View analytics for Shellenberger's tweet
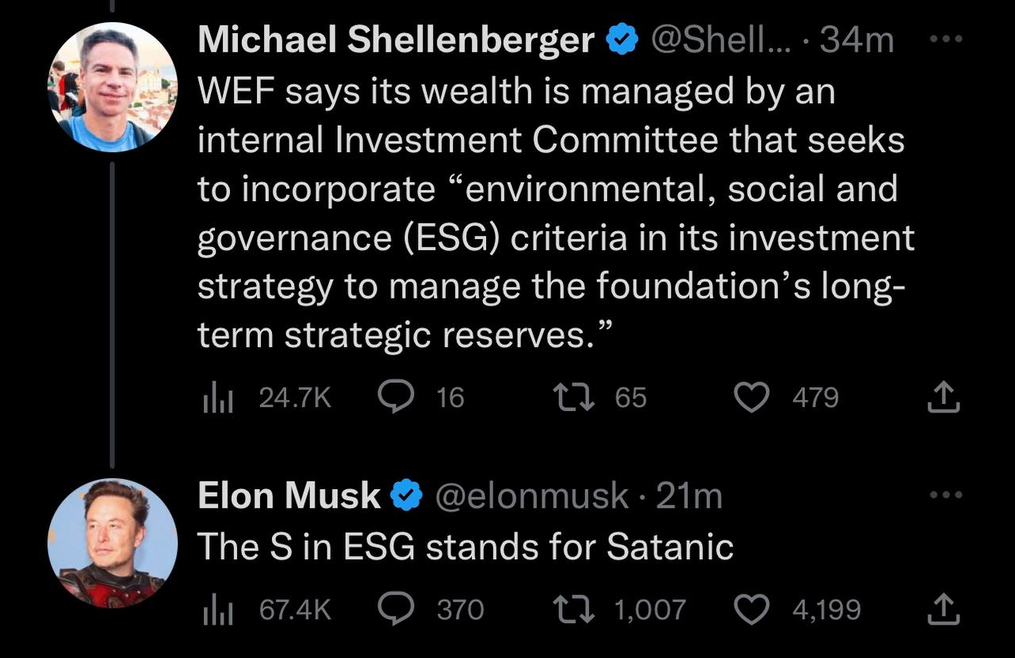The width and height of the screenshot is (1015, 658). pos(217,398)
